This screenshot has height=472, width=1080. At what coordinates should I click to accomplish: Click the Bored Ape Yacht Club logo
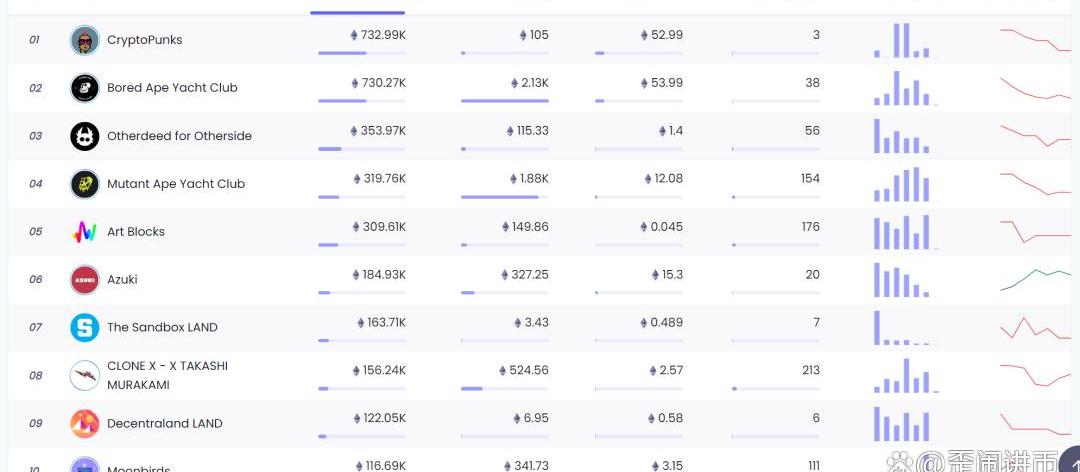tap(84, 88)
